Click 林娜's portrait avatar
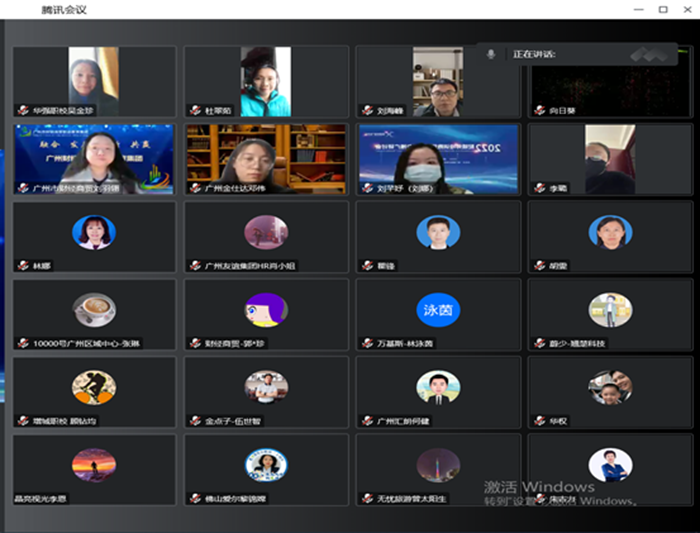The height and width of the screenshot is (533, 700). coord(94,232)
